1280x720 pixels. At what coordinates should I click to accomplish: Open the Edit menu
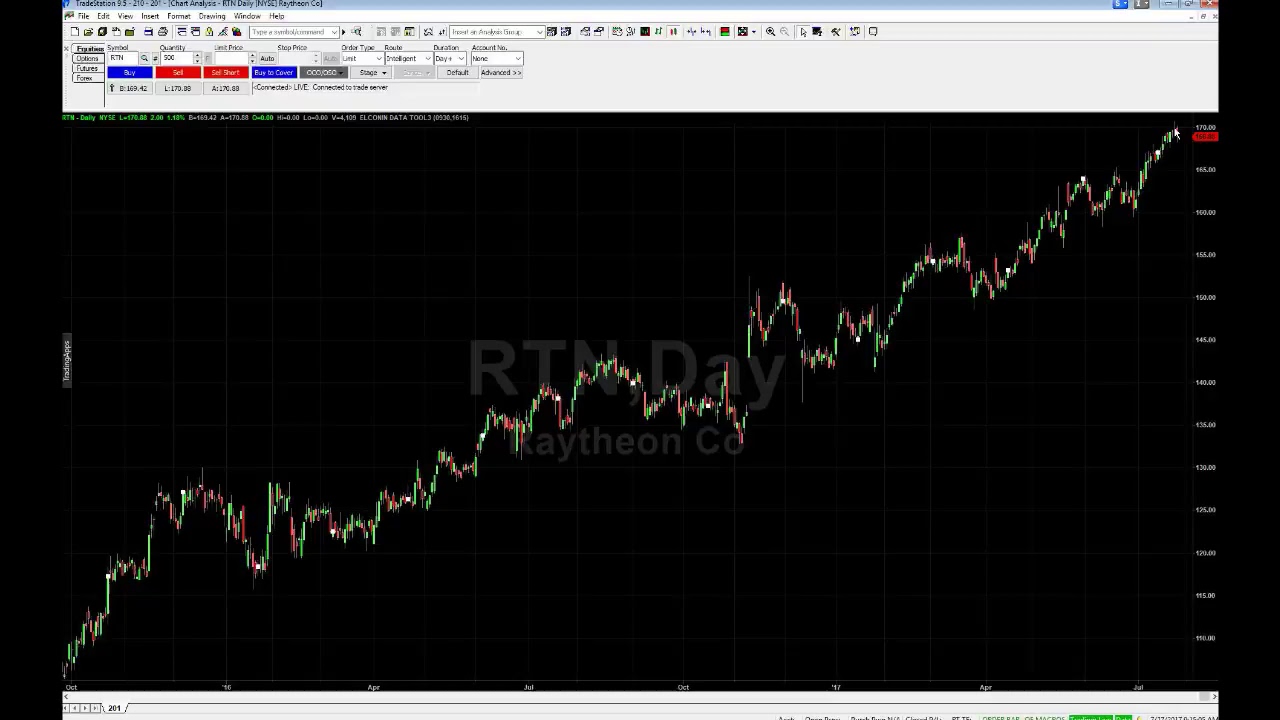pyautogui.click(x=103, y=16)
